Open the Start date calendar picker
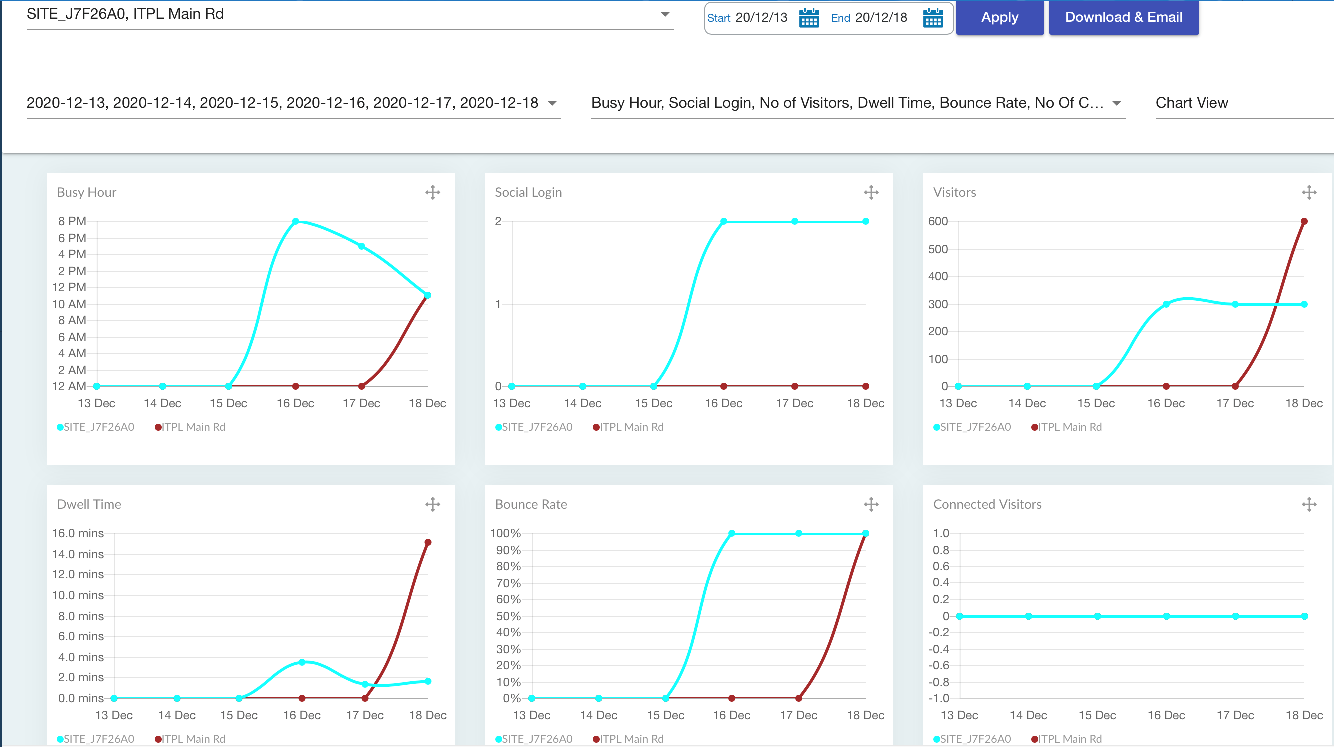 [x=809, y=18]
